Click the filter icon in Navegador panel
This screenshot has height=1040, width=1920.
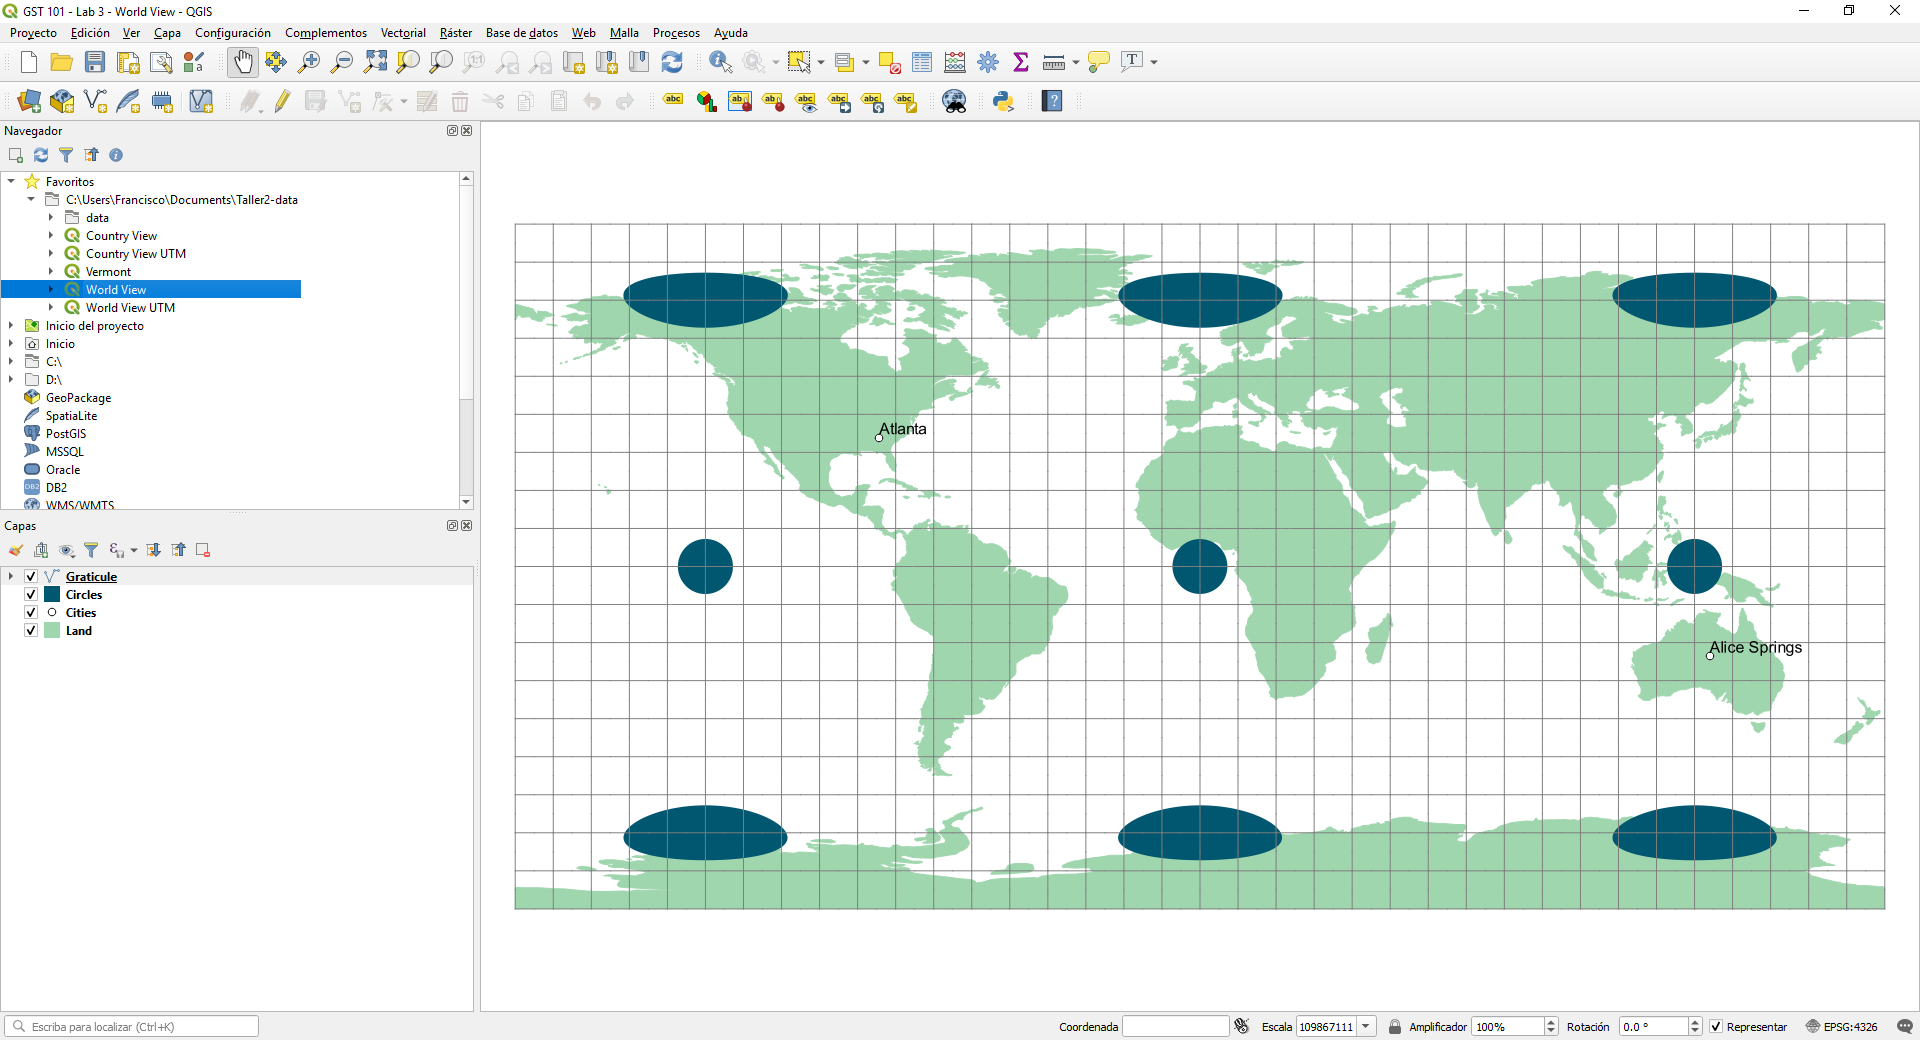66,155
